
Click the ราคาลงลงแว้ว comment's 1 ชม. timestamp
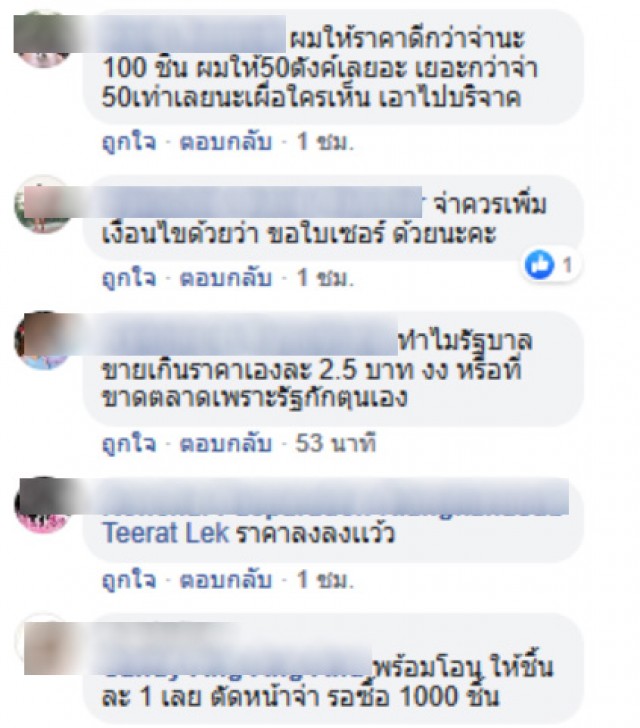click(x=326, y=580)
